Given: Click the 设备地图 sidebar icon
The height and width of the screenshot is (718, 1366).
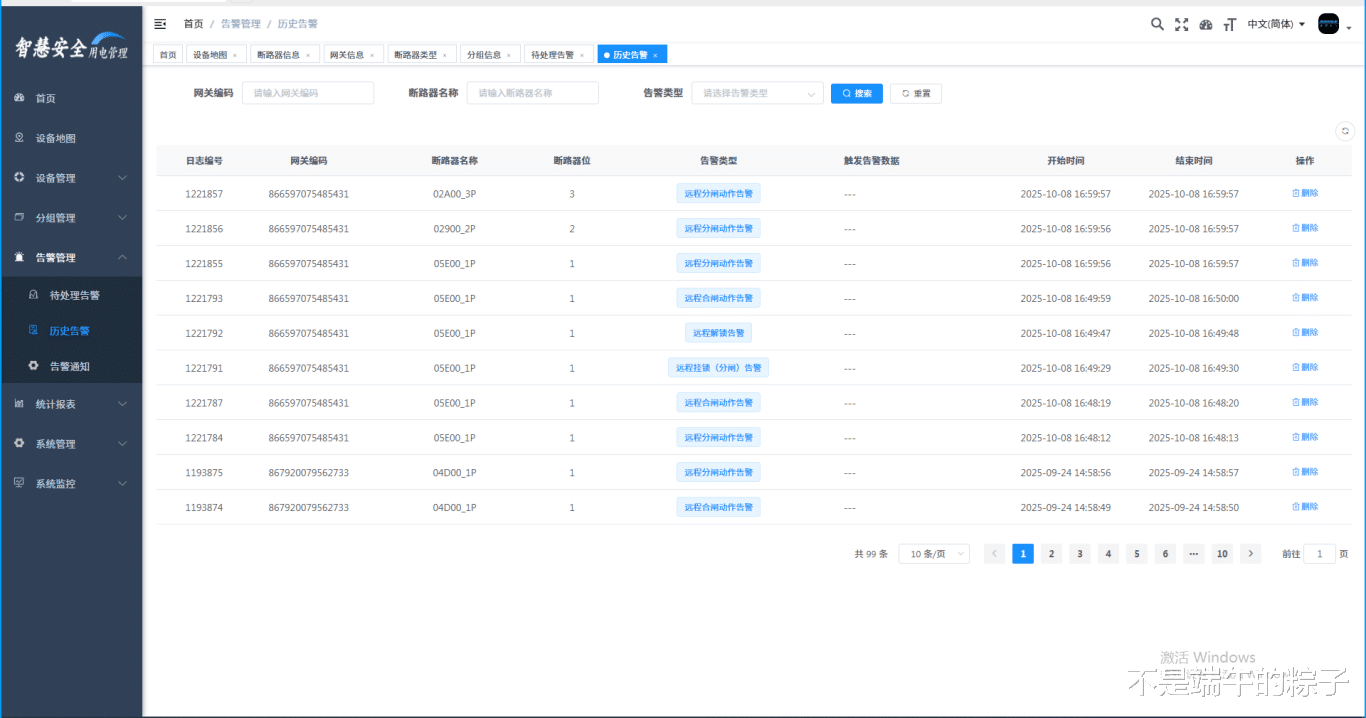Looking at the screenshot, I should click(19, 138).
